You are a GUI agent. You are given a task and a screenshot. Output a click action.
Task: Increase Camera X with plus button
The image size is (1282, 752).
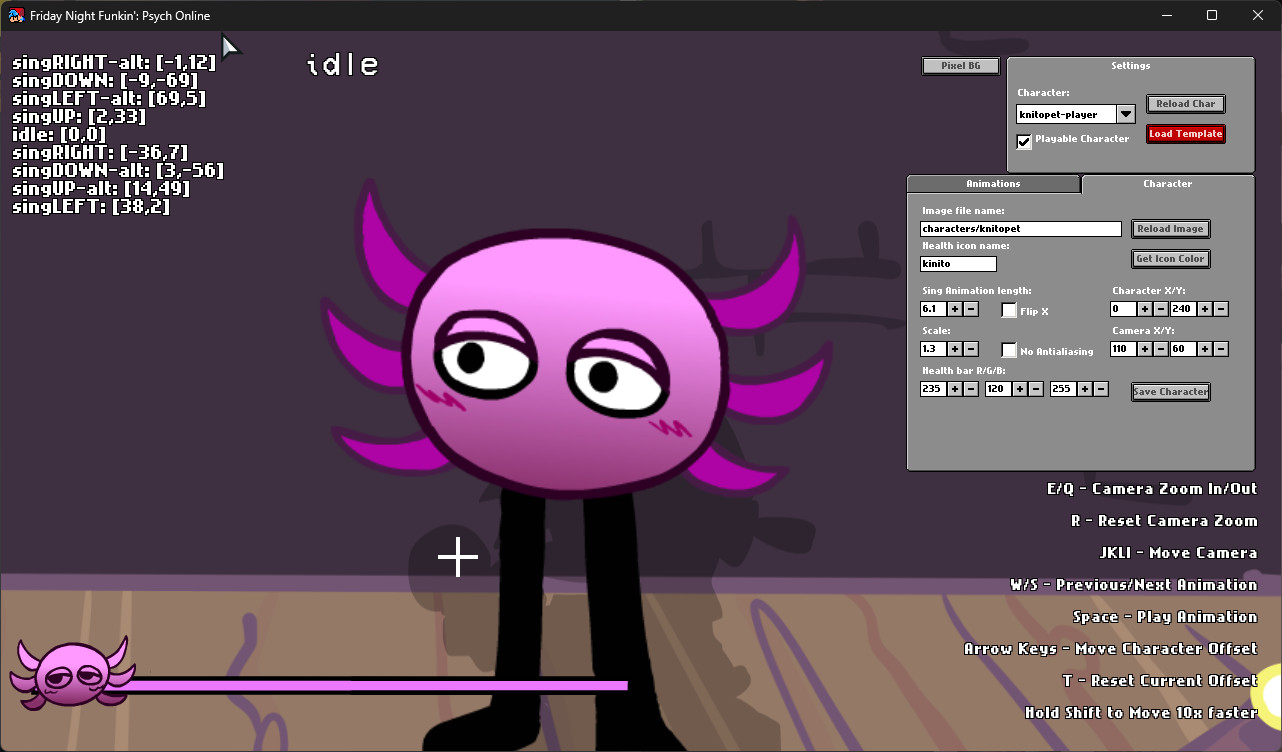(x=1145, y=349)
